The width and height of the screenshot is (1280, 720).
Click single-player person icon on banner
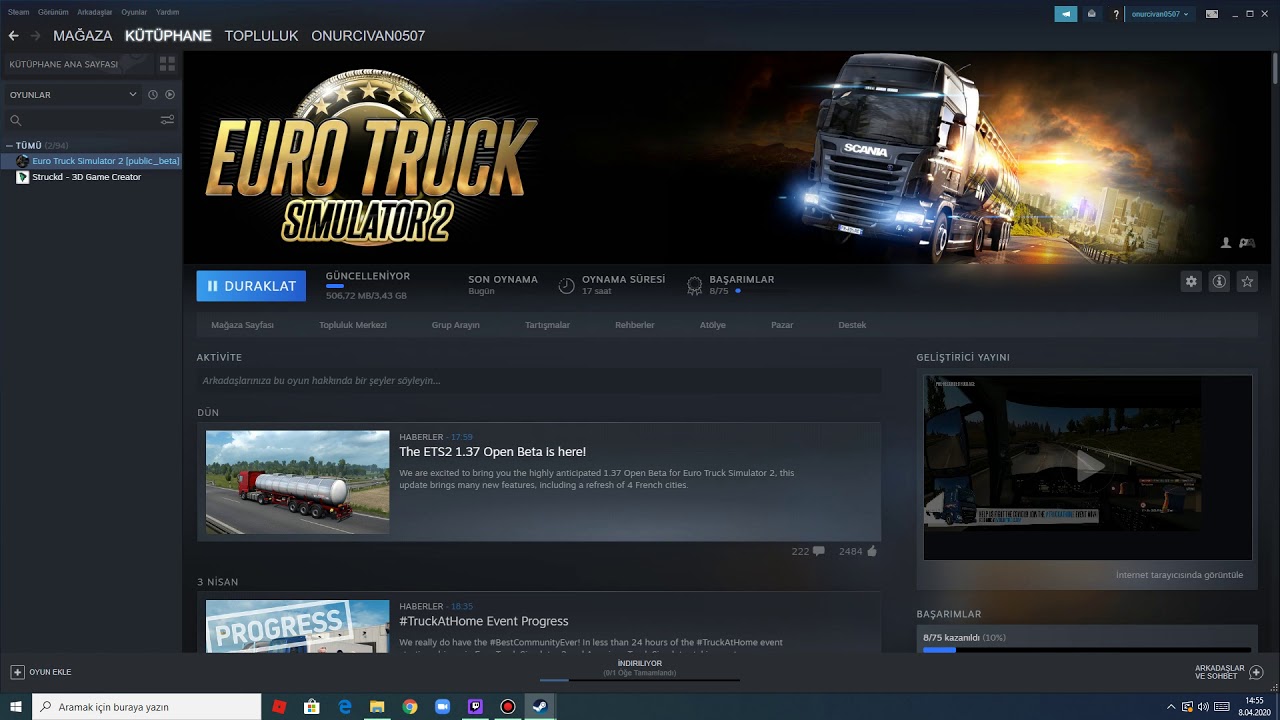click(x=1226, y=243)
